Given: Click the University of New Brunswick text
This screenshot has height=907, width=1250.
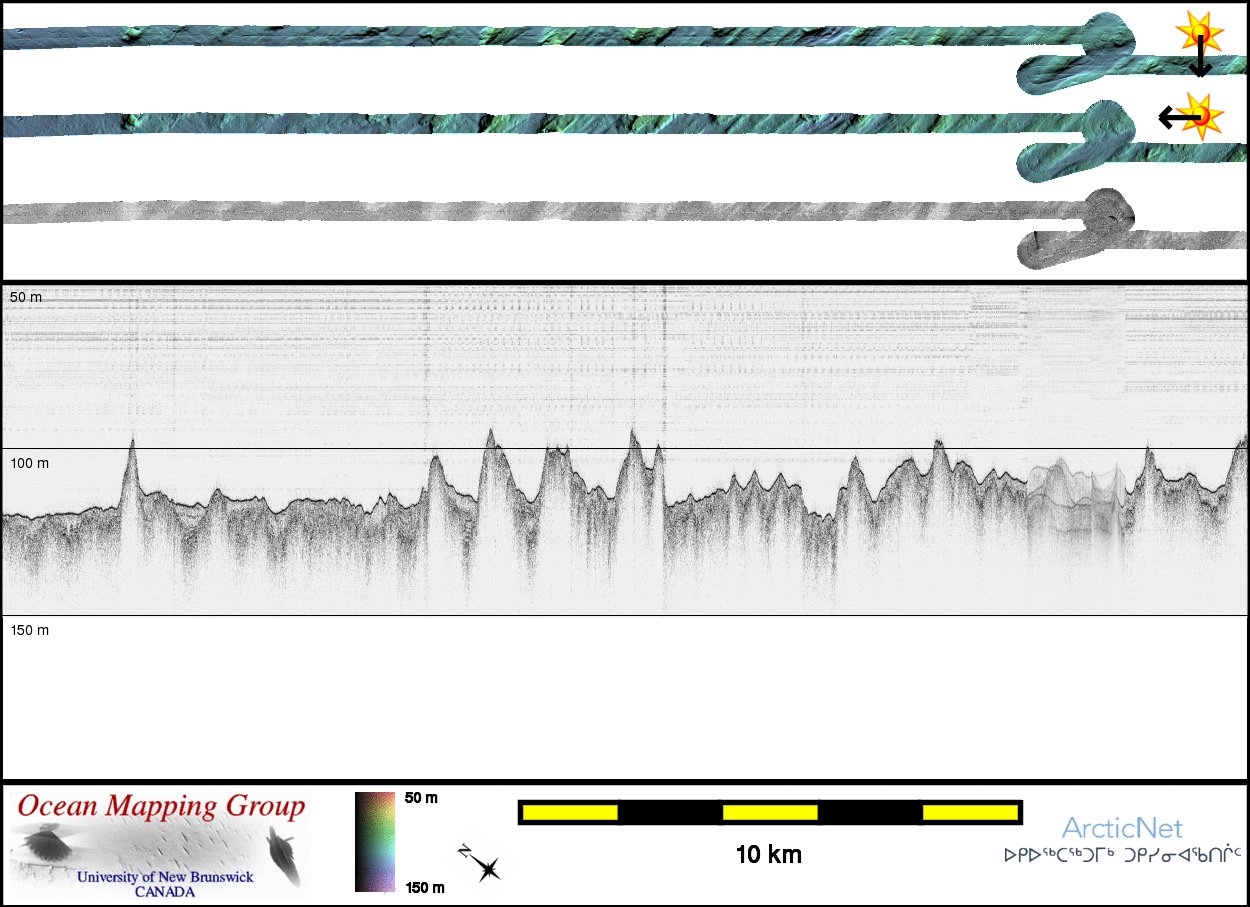Looking at the screenshot, I should (165, 878).
